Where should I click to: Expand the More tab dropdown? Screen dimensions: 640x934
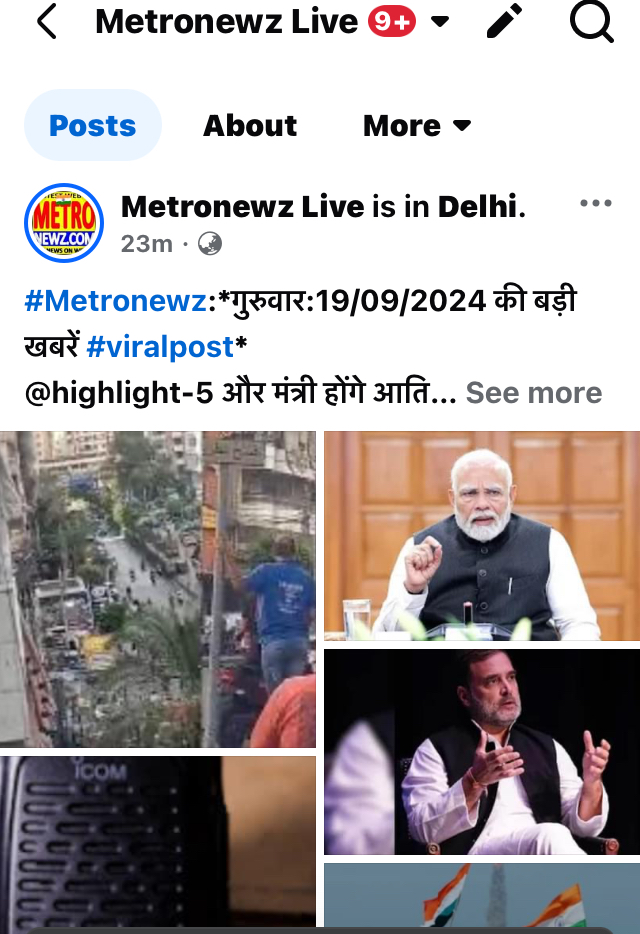(417, 126)
